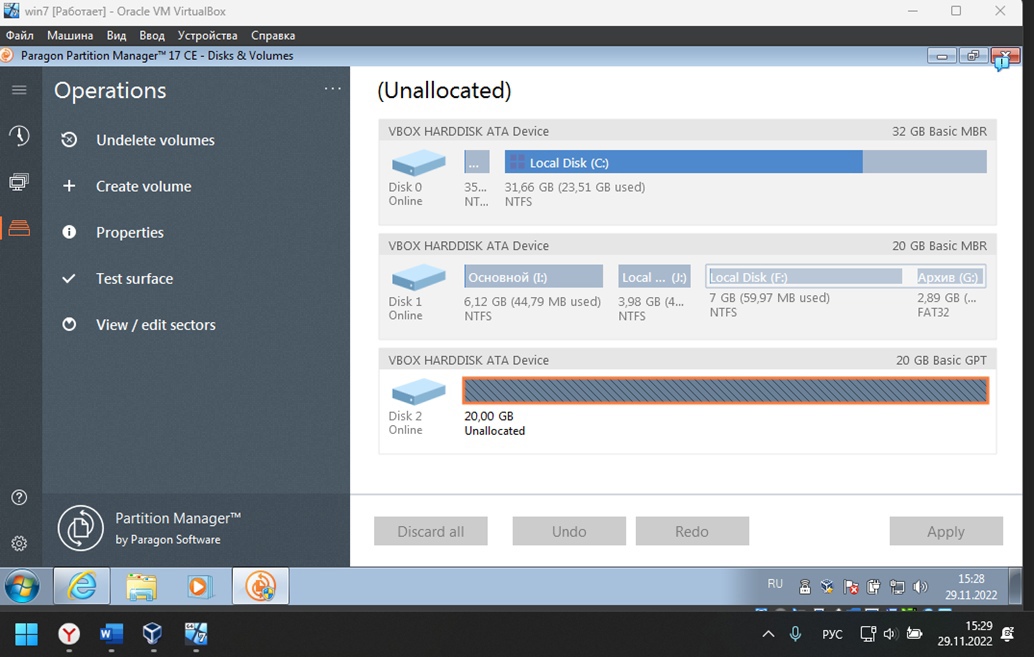1034x657 pixels.
Task: Open VirtualBox Manager in the host taskbar
Action: click(x=152, y=635)
